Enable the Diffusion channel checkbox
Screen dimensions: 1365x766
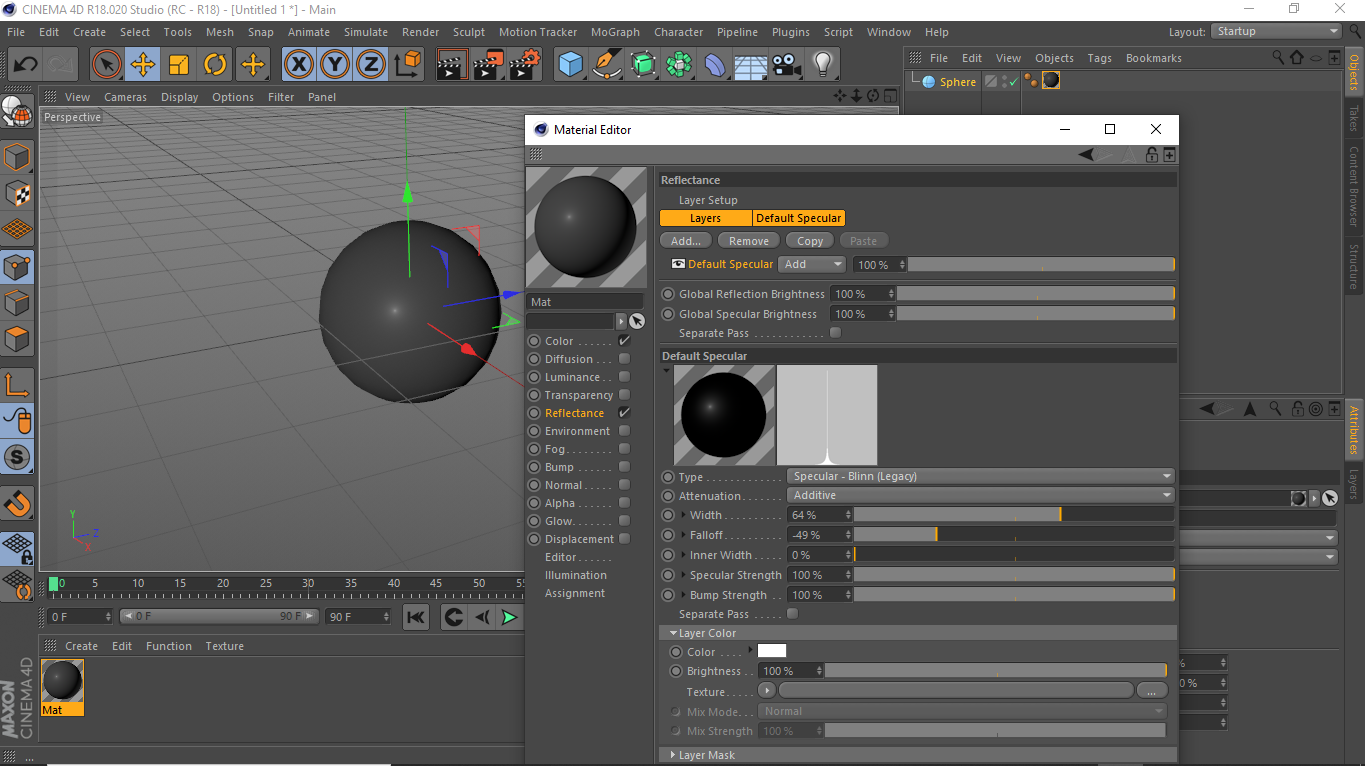pos(624,359)
